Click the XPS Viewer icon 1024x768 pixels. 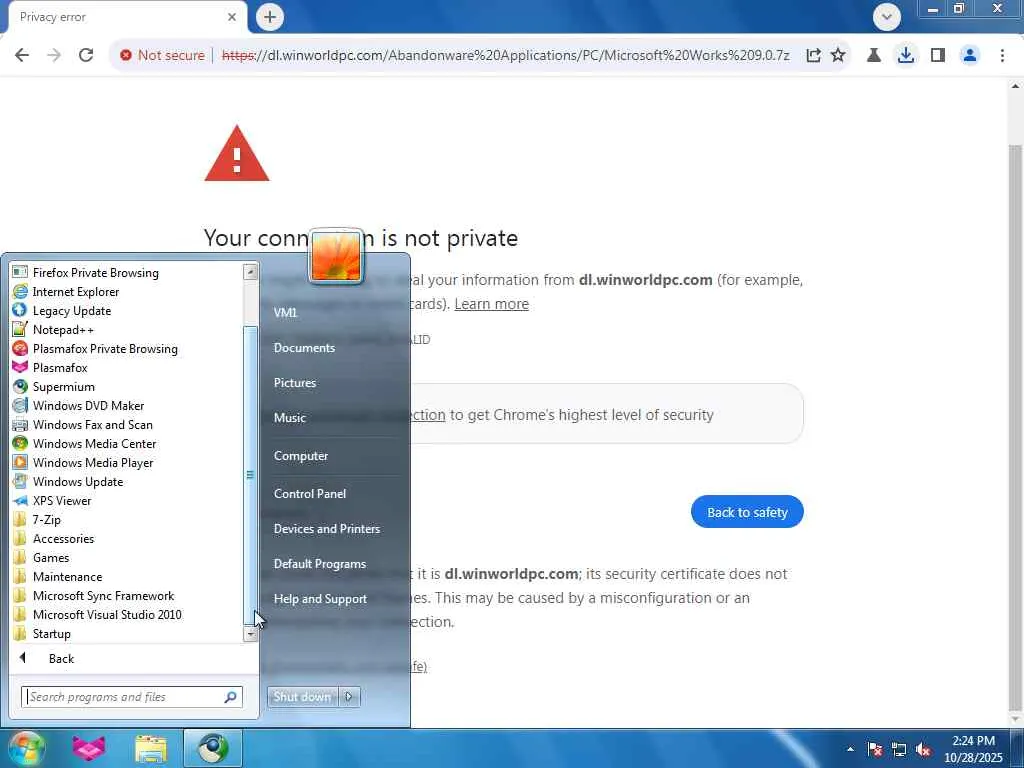[x=20, y=500]
